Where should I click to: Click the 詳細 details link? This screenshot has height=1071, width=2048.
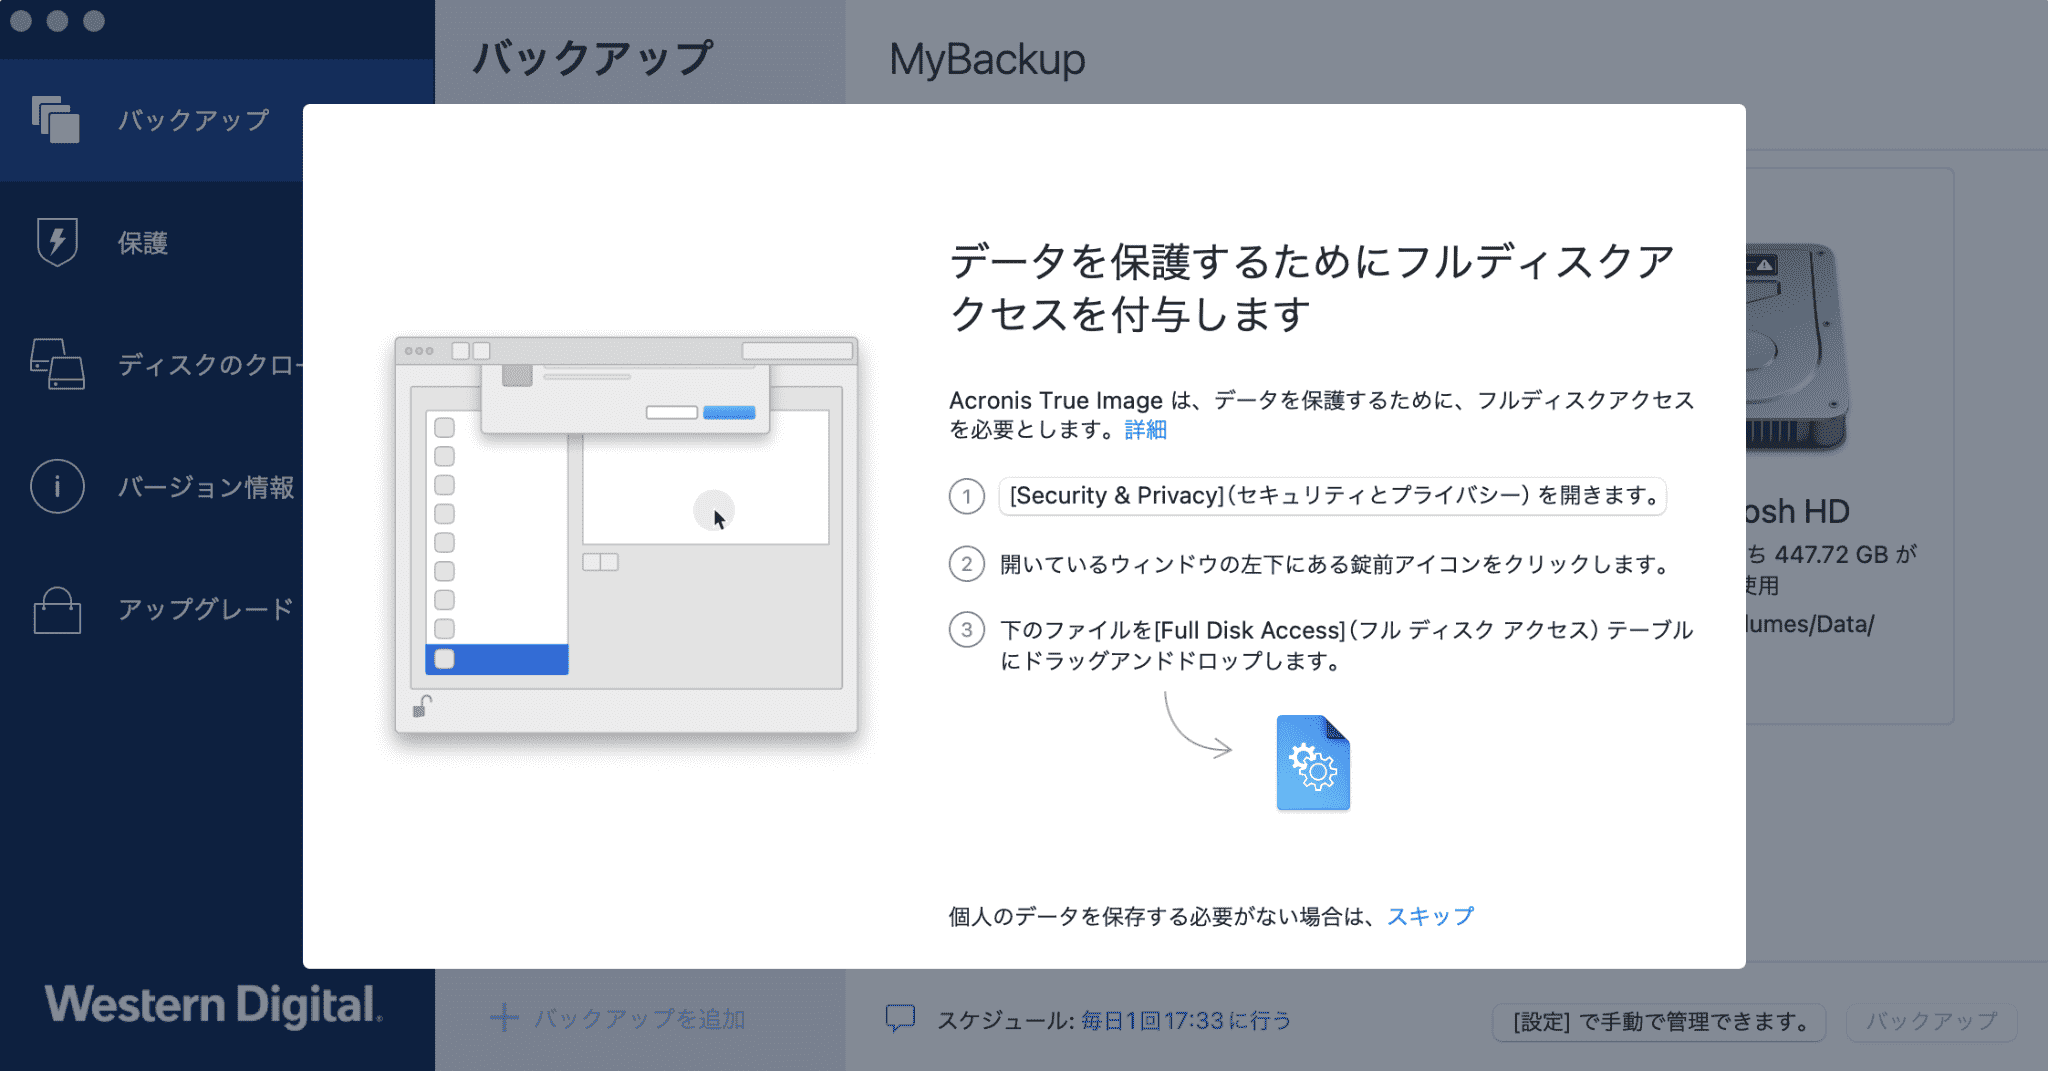pos(1145,430)
